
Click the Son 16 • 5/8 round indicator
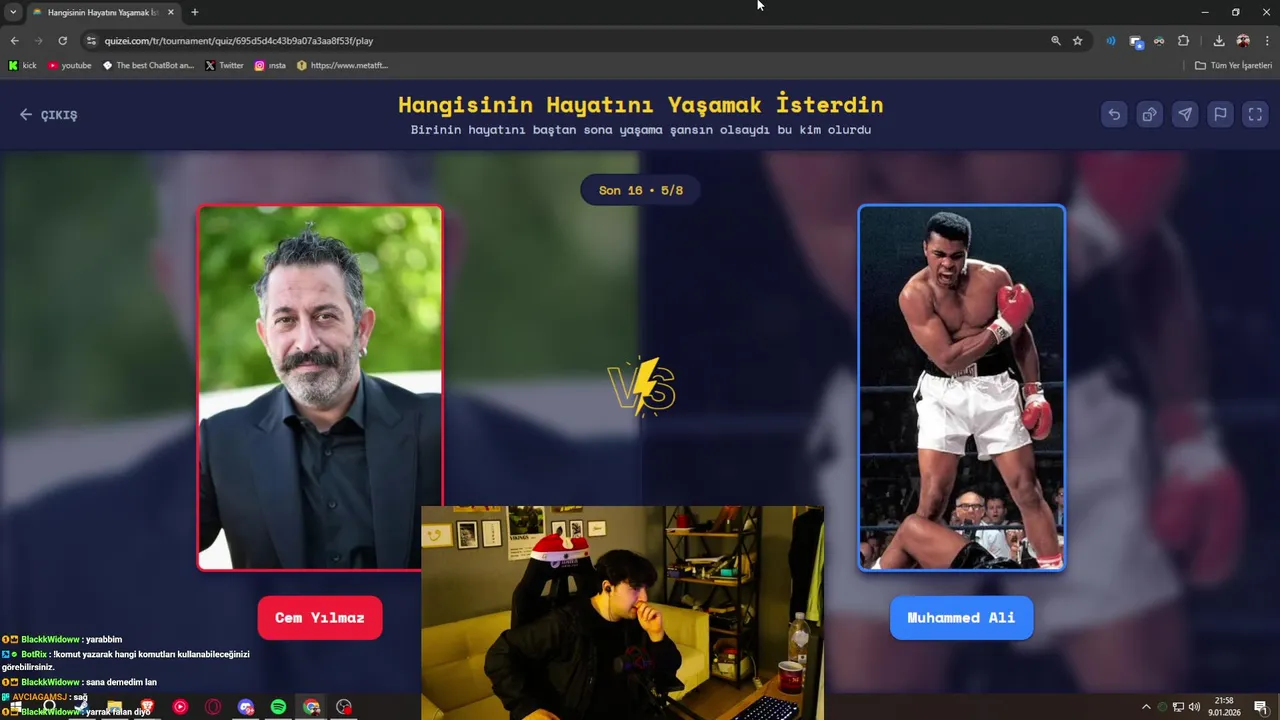click(x=640, y=190)
